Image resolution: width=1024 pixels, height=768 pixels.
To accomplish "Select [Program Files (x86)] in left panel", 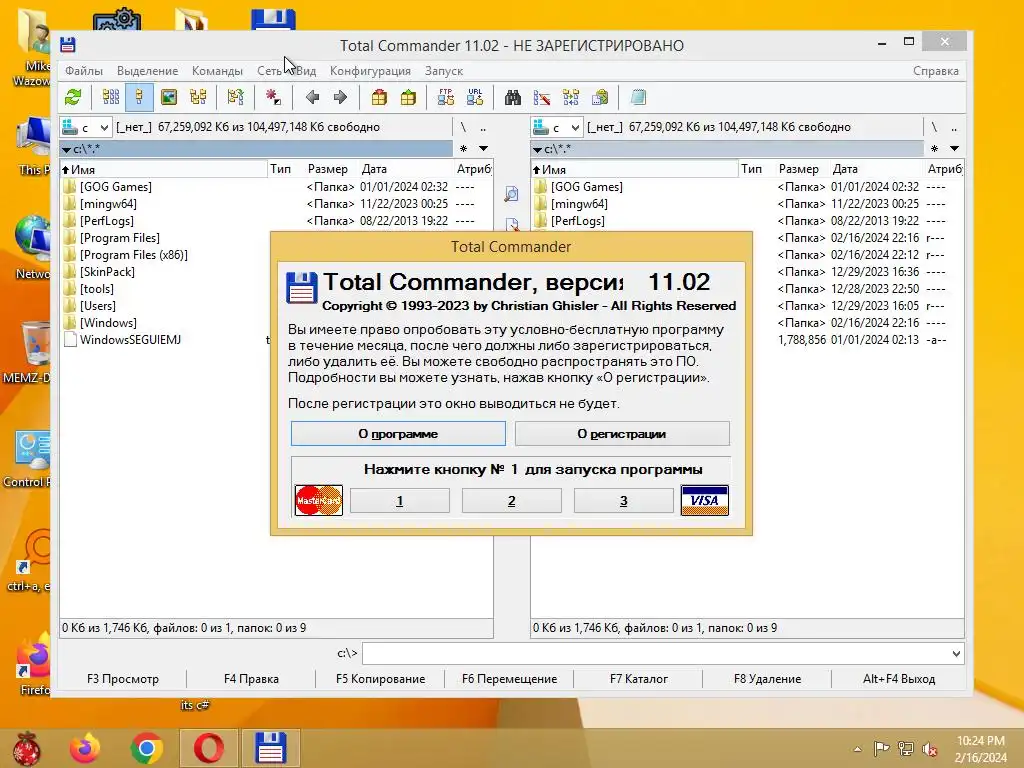I will 133,255.
